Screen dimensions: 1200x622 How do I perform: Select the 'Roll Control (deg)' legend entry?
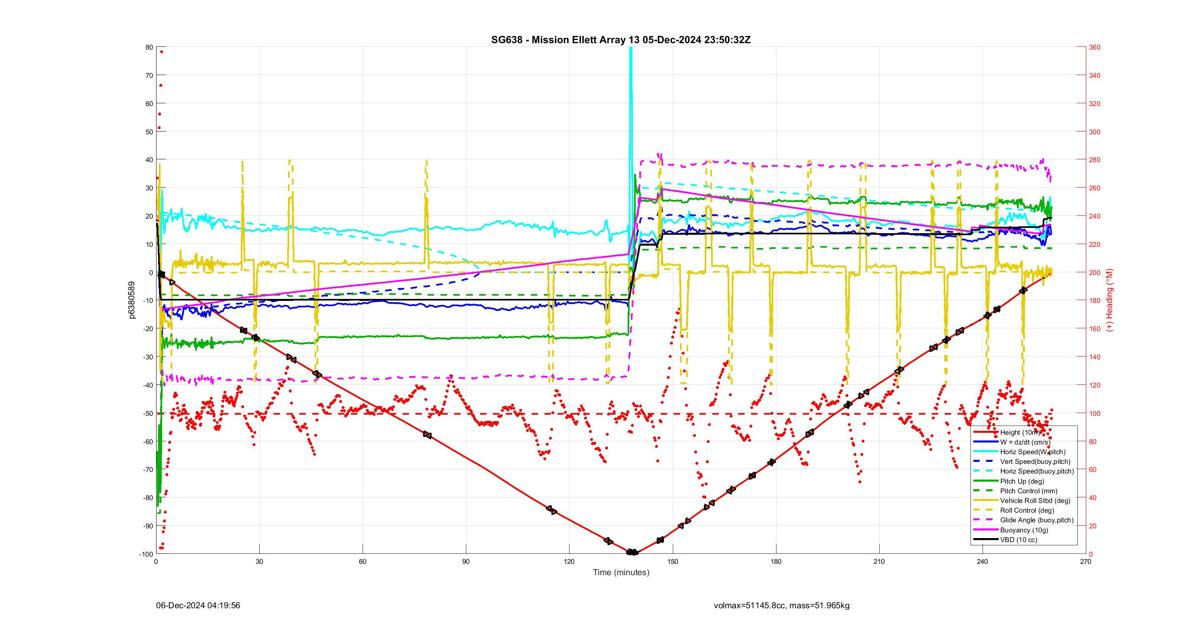click(x=1027, y=510)
